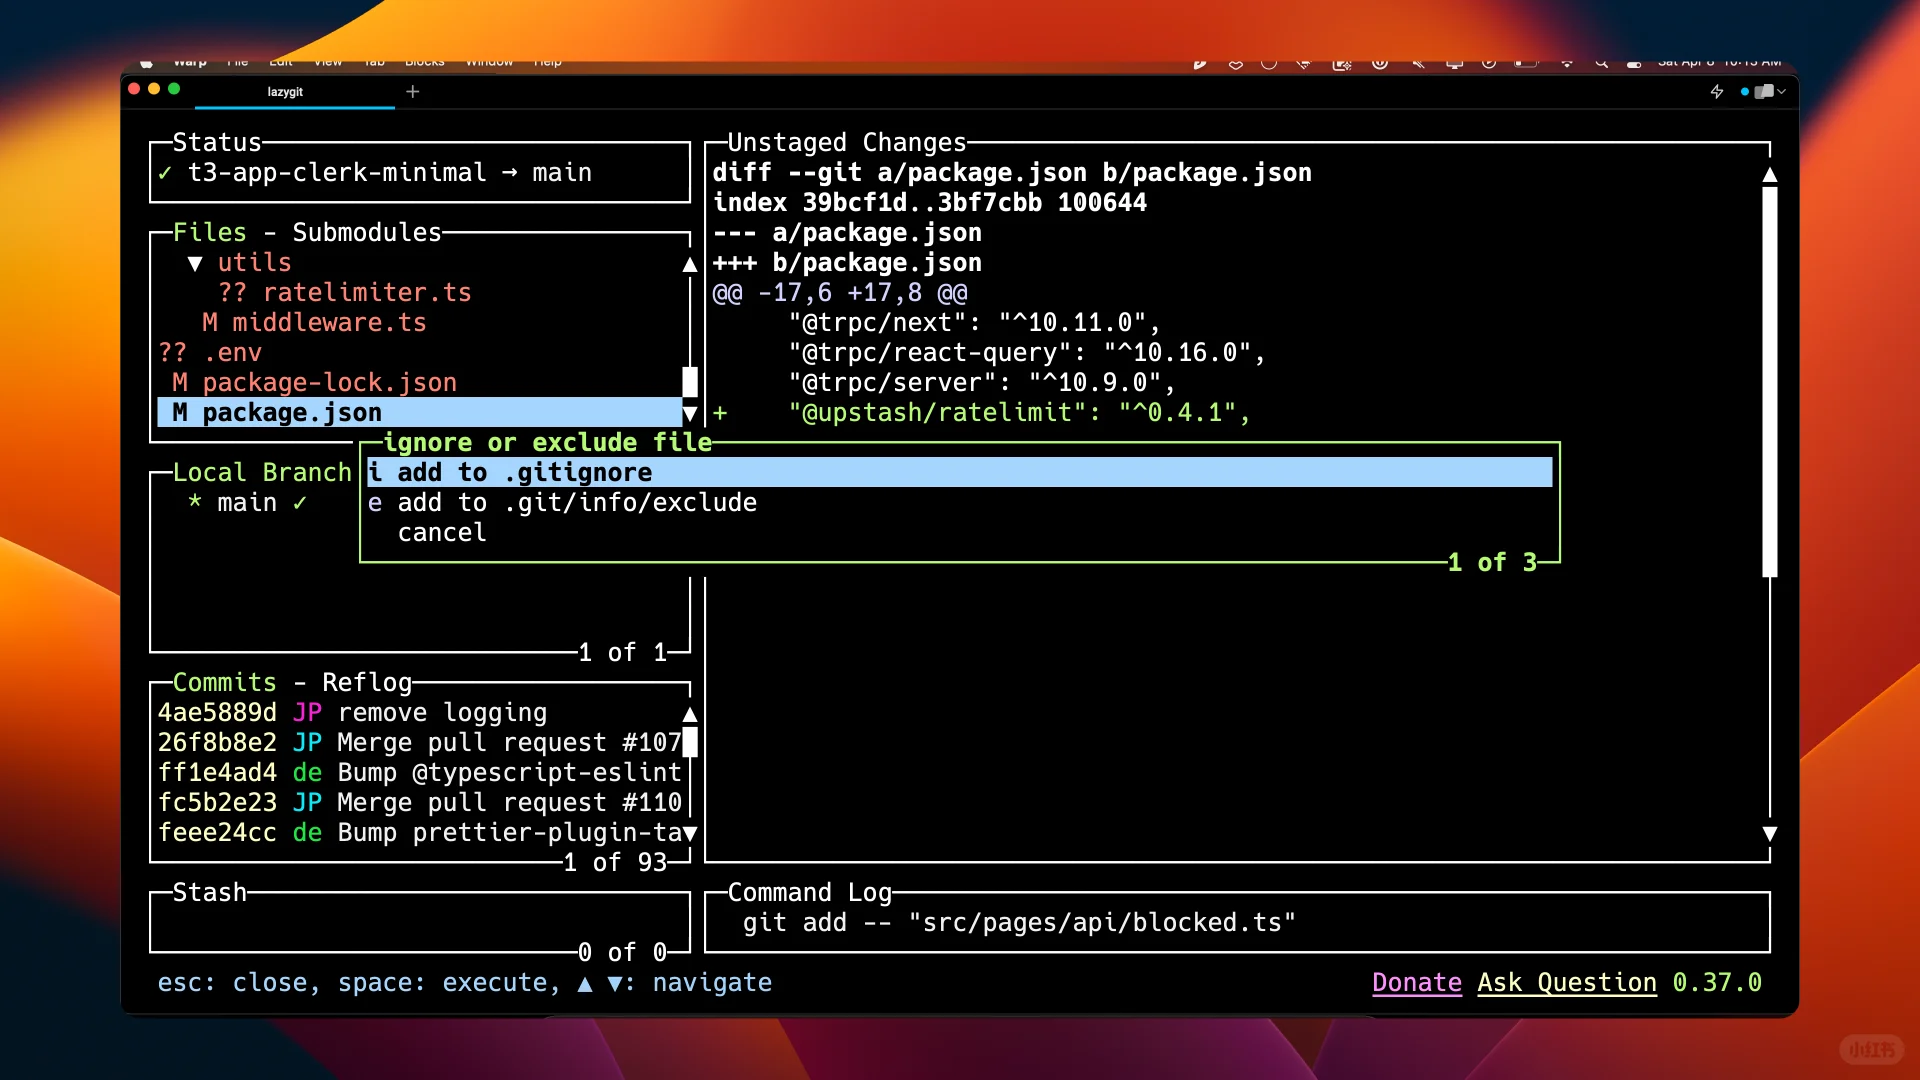
Task: Open a new tab with the plus icon
Action: coord(412,91)
